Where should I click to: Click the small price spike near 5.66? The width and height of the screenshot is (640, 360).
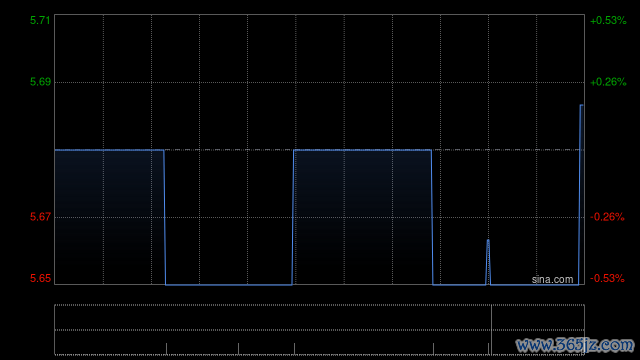488,261
